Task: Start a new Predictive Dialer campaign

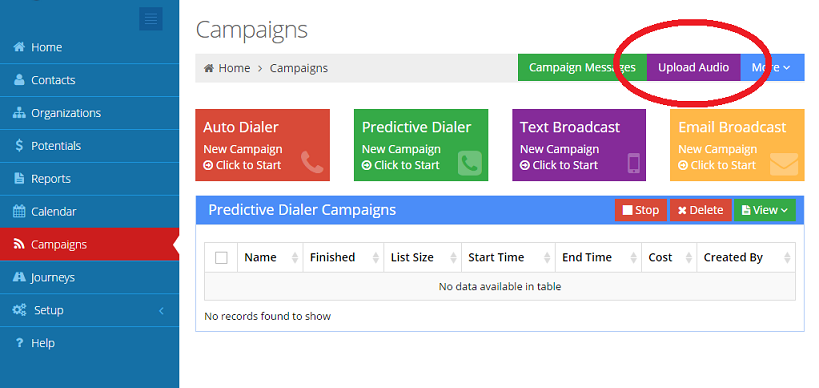Action: 421,145
